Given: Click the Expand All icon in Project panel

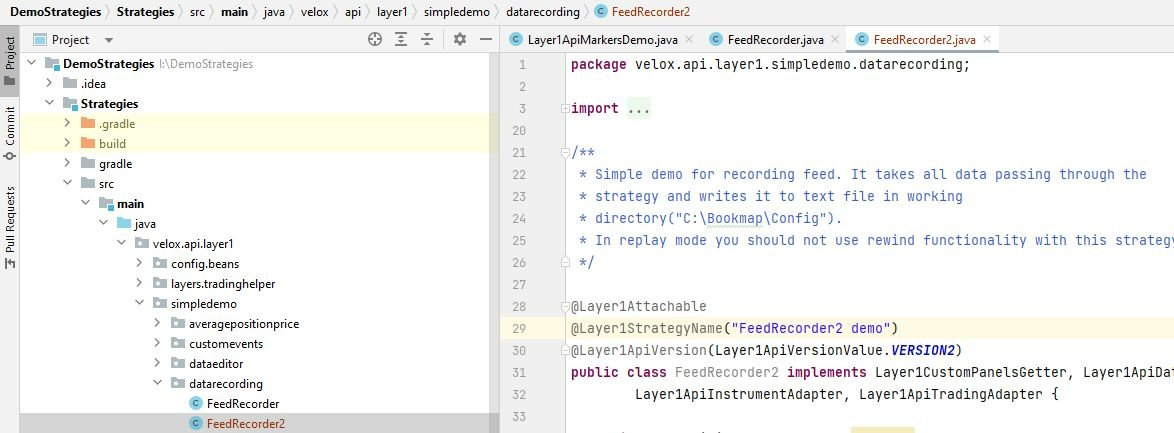Looking at the screenshot, I should 401,39.
